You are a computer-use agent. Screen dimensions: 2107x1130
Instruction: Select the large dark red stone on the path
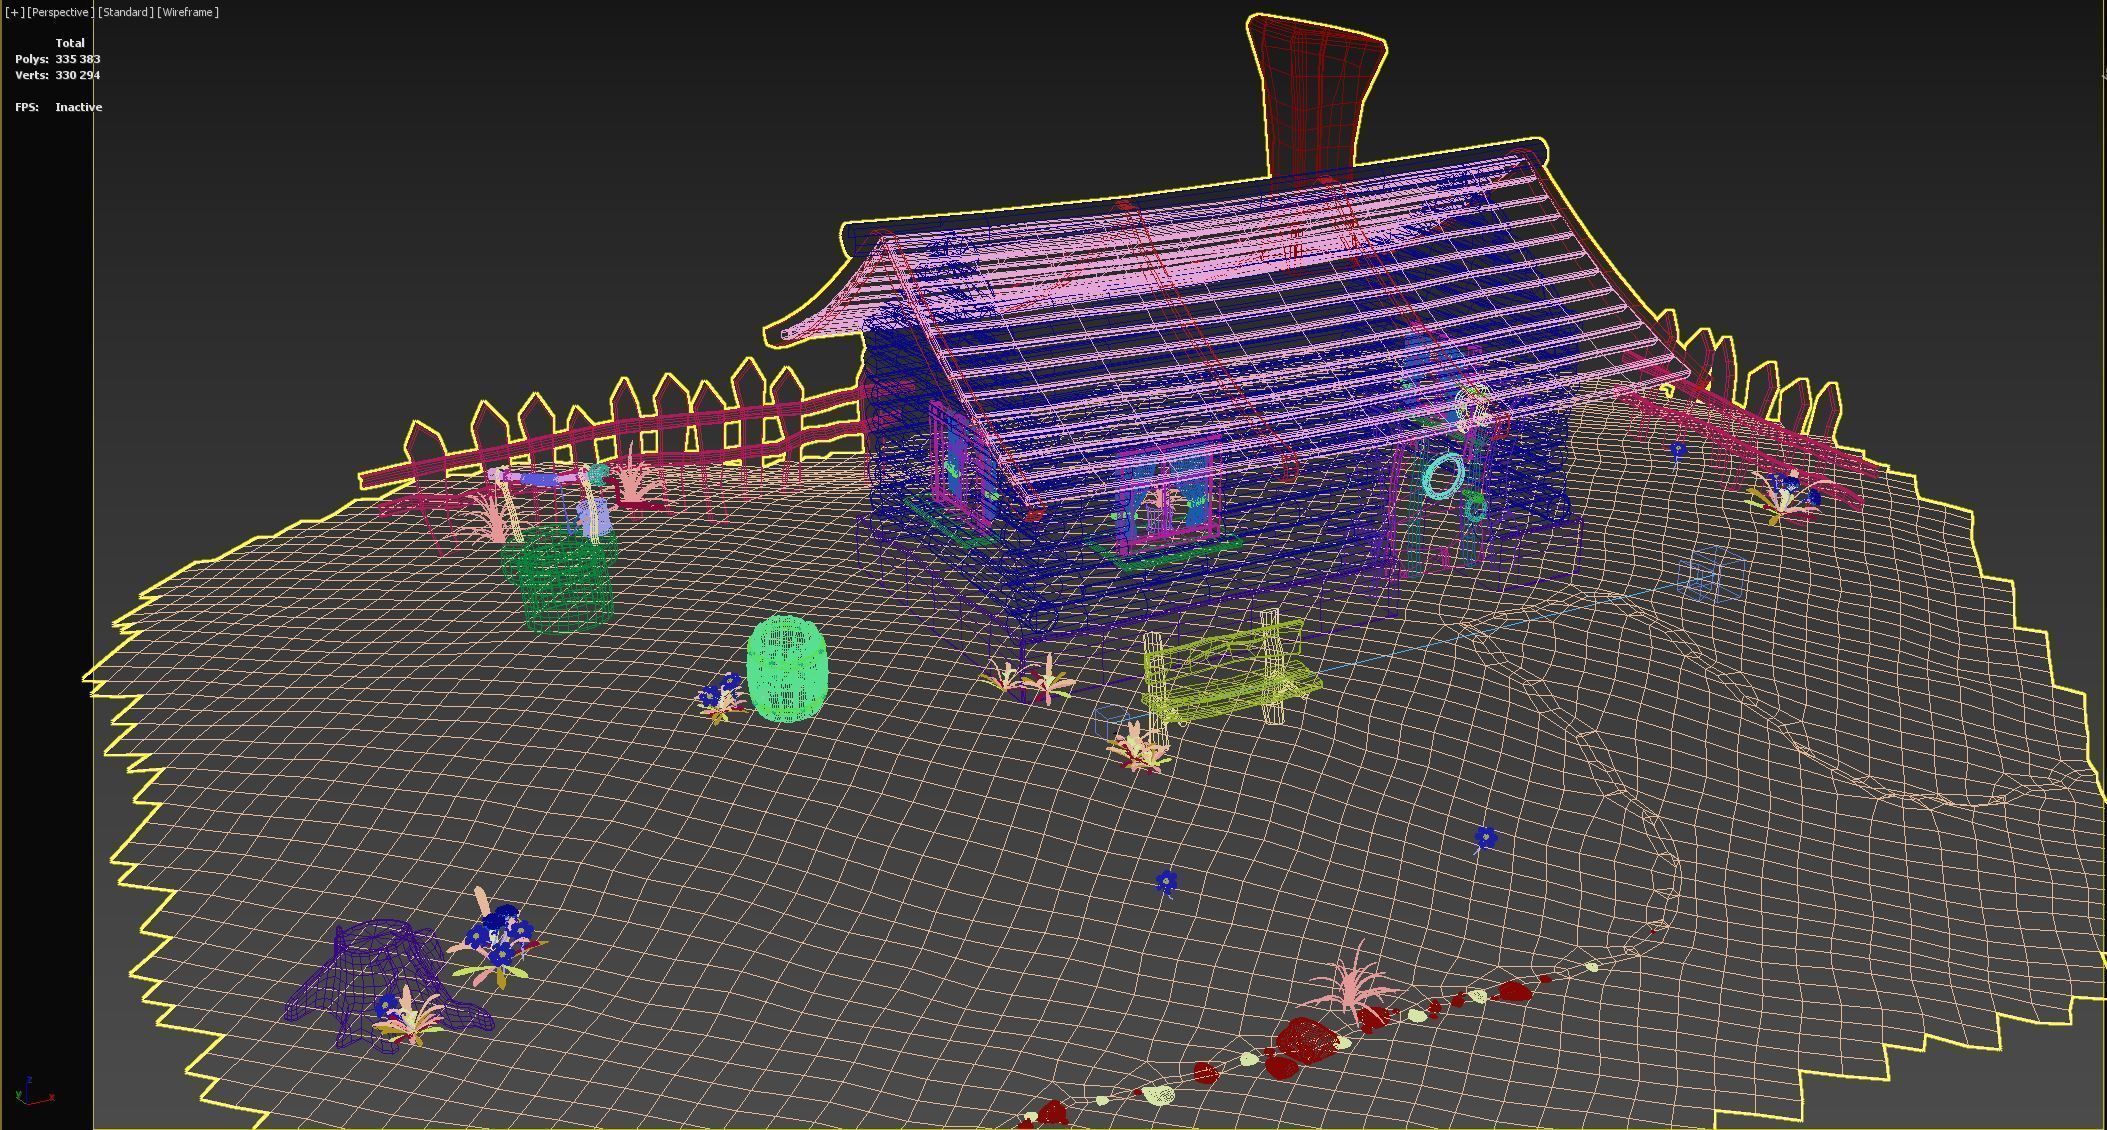(1306, 1040)
